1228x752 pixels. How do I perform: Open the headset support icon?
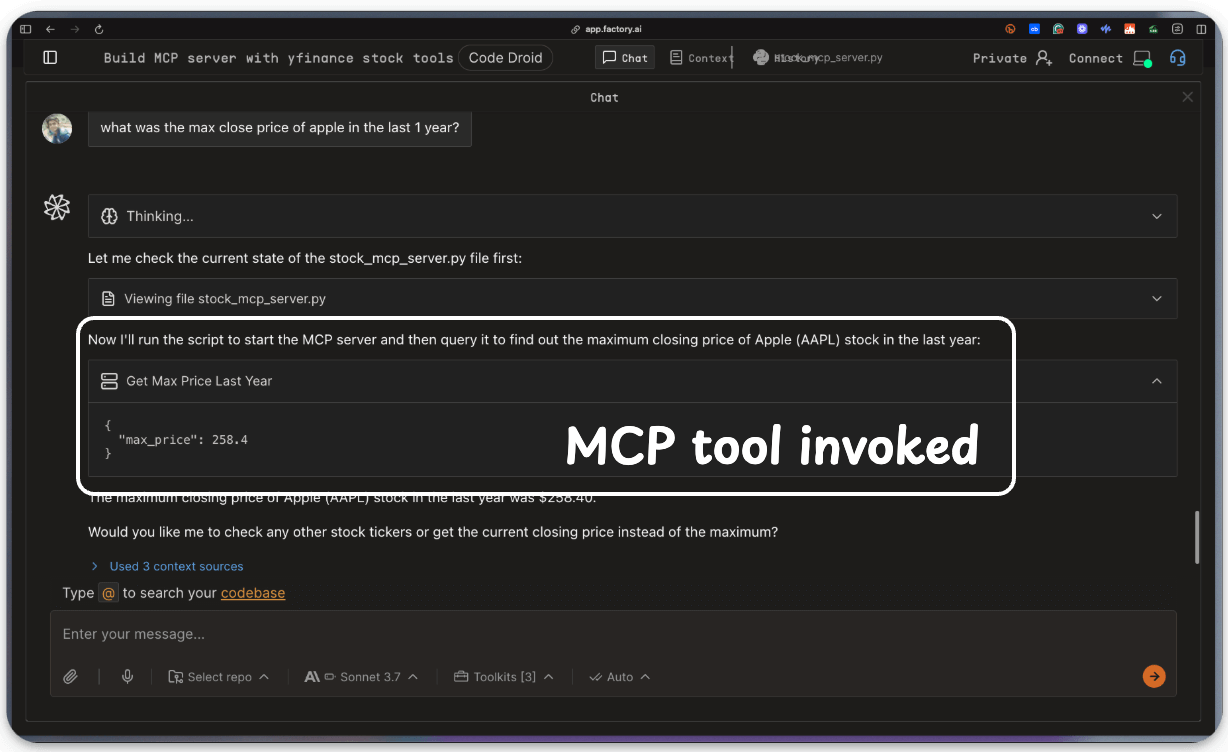pyautogui.click(x=1178, y=58)
